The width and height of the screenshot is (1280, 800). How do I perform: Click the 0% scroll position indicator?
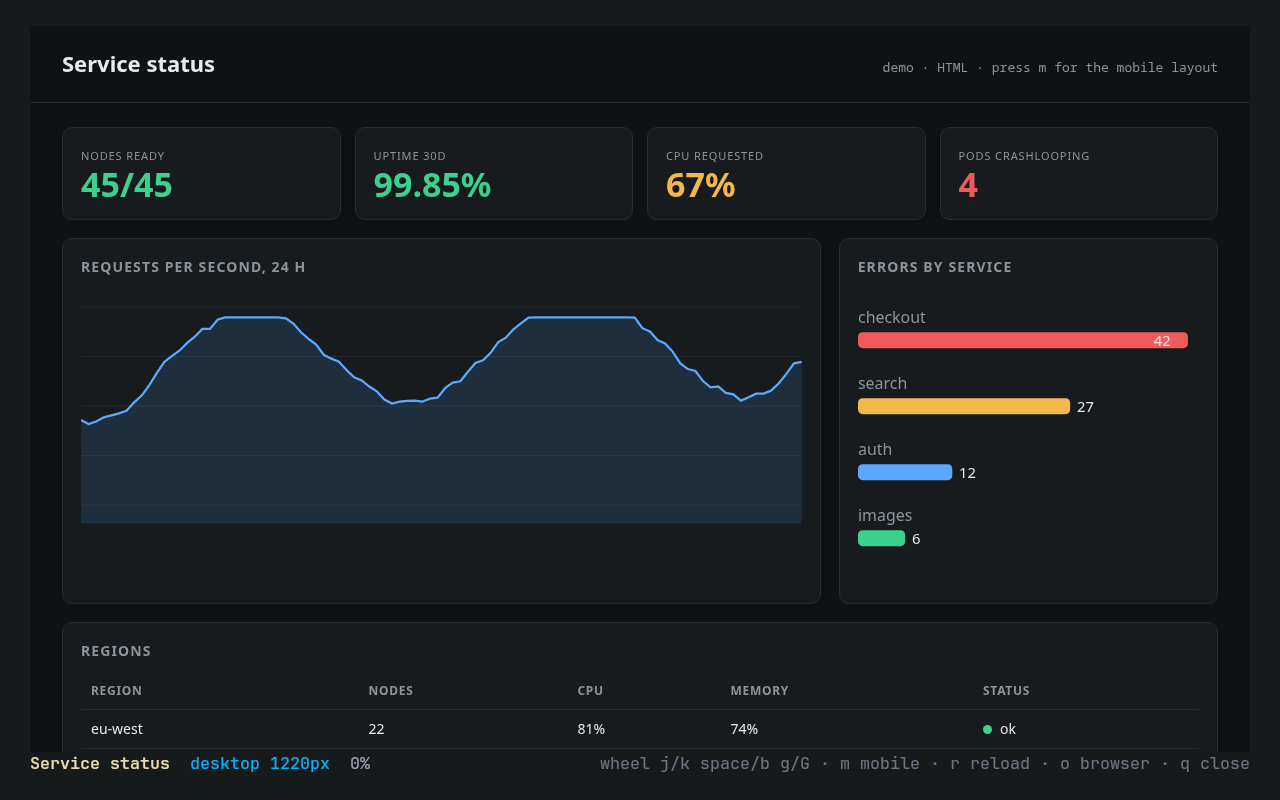pos(360,763)
